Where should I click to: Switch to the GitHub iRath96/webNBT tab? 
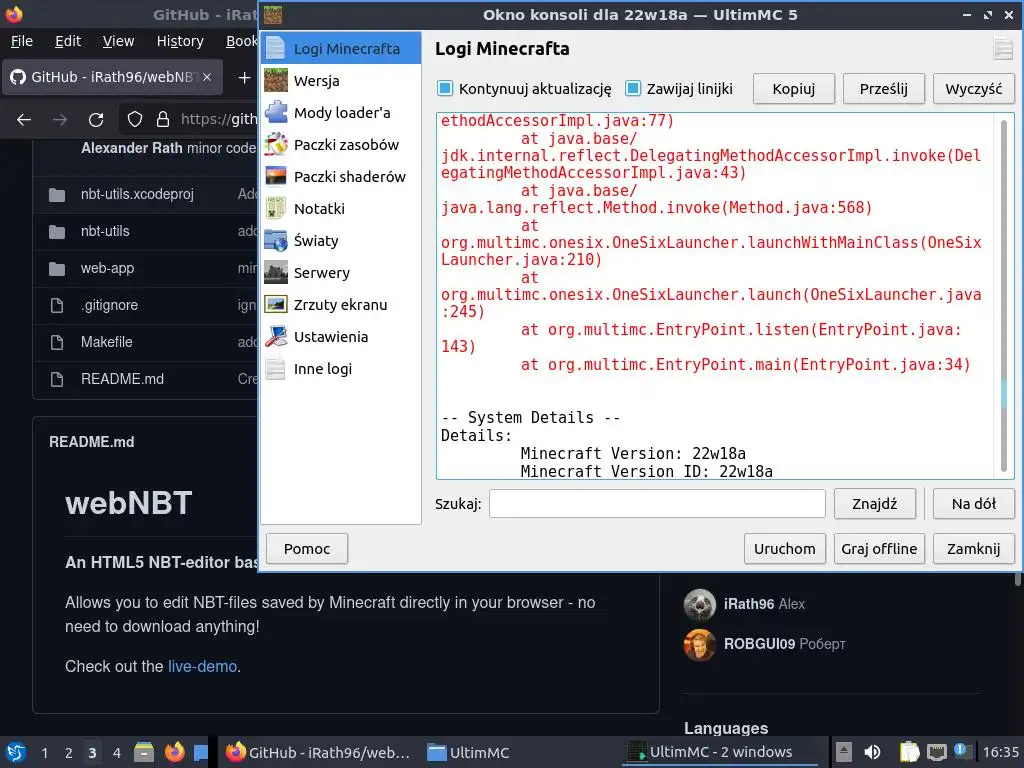[112, 77]
